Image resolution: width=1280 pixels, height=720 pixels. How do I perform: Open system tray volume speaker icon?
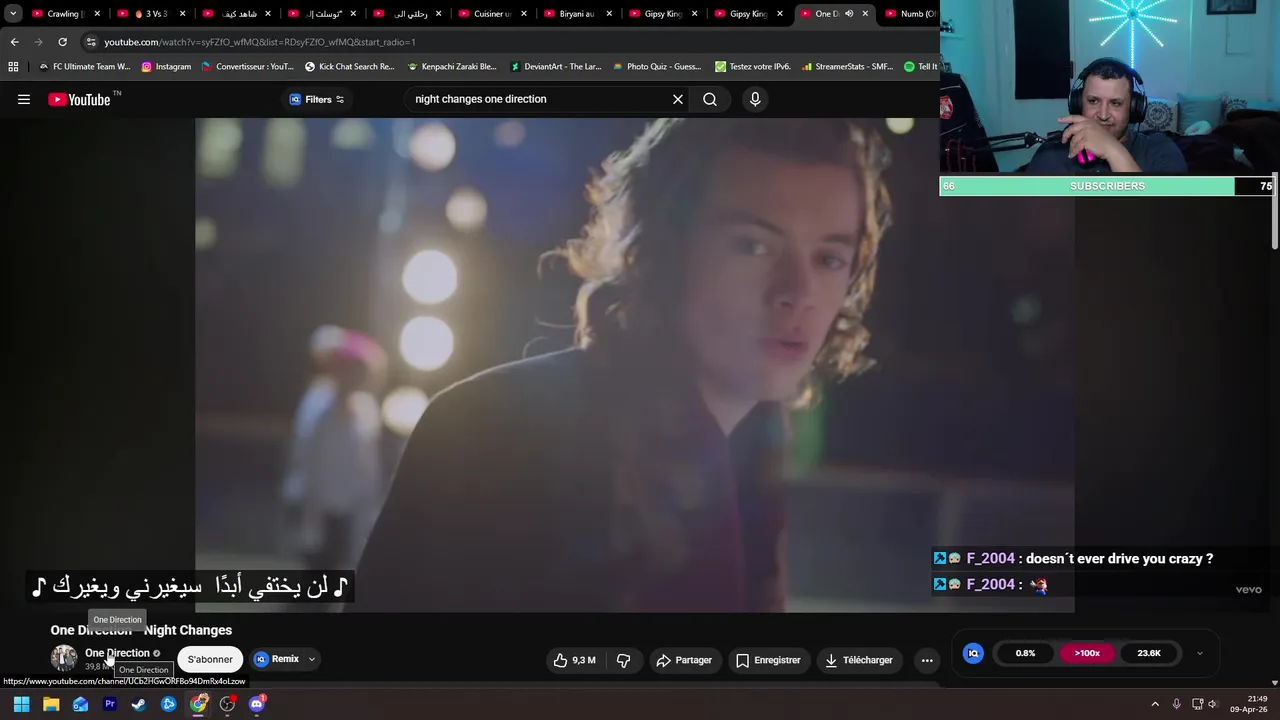pyautogui.click(x=1213, y=704)
